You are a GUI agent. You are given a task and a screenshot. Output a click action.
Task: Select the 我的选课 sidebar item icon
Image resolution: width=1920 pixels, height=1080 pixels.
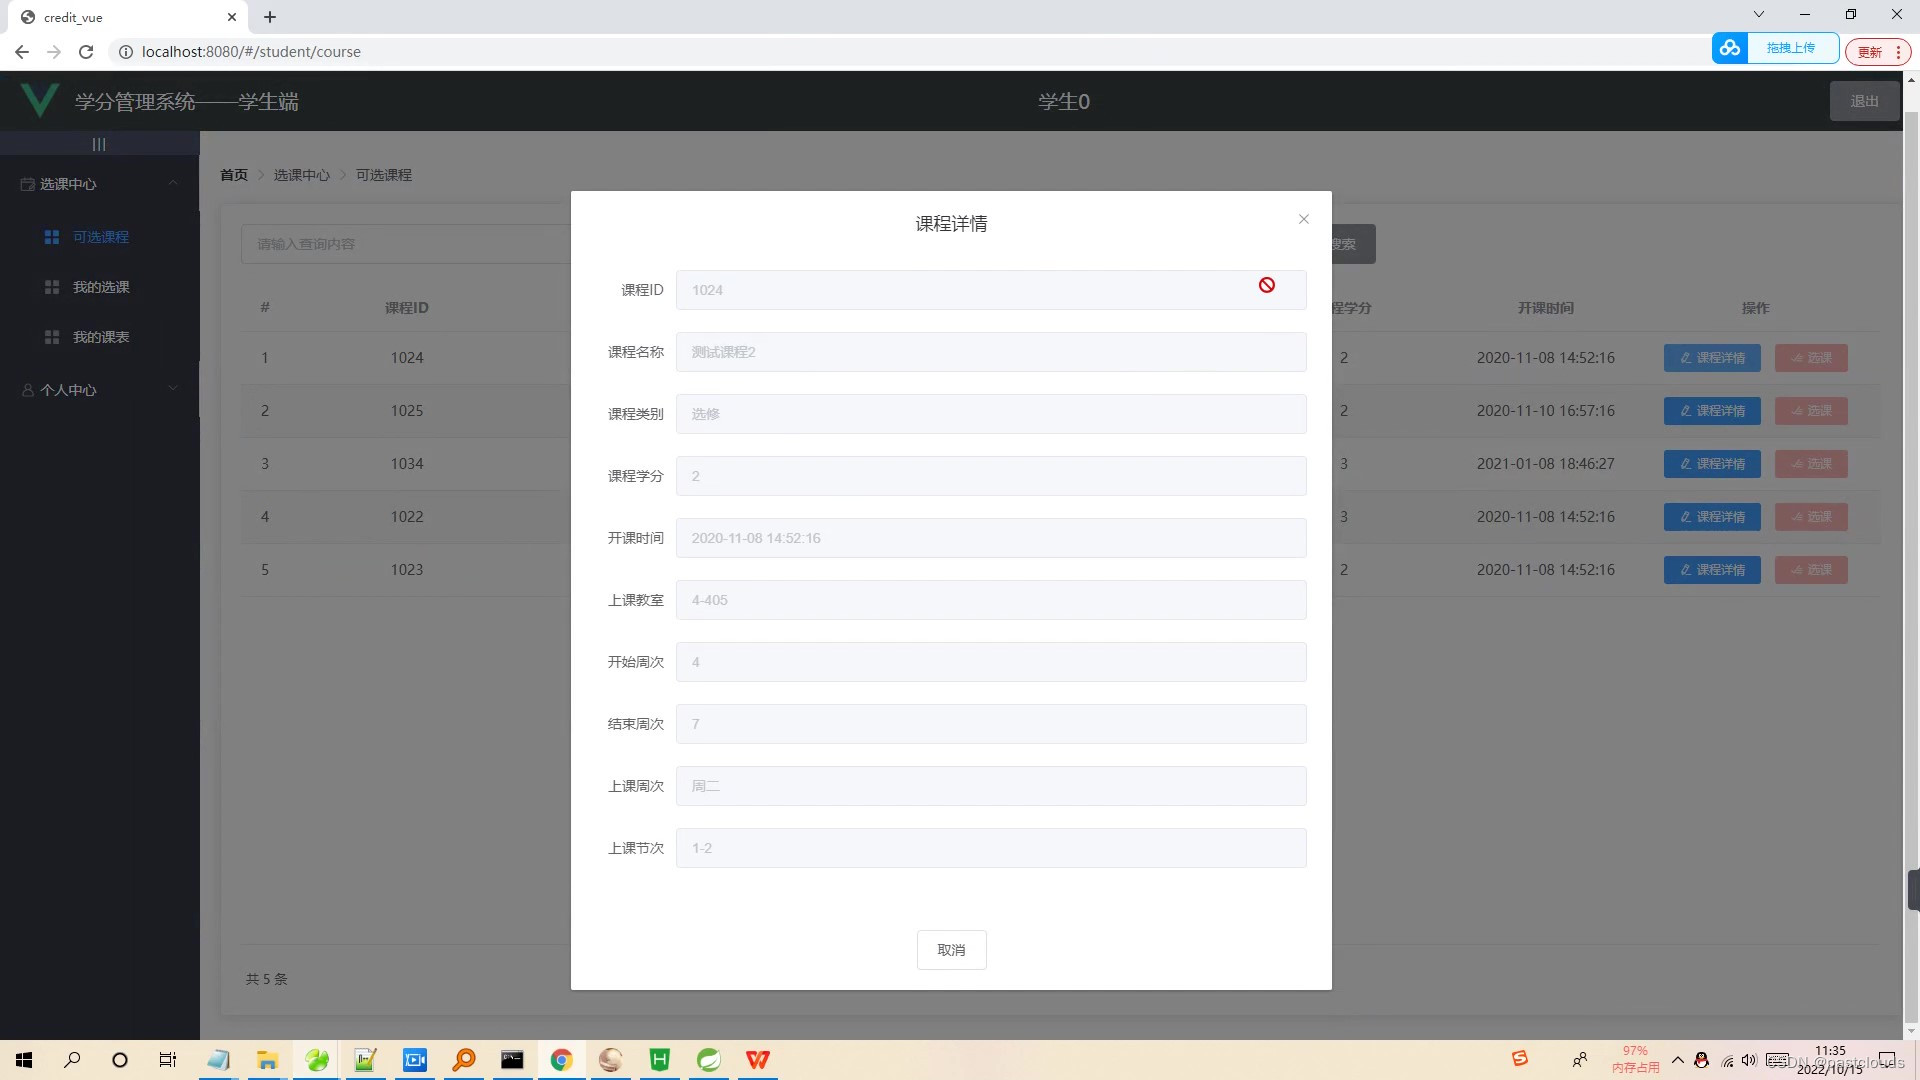pos(51,287)
